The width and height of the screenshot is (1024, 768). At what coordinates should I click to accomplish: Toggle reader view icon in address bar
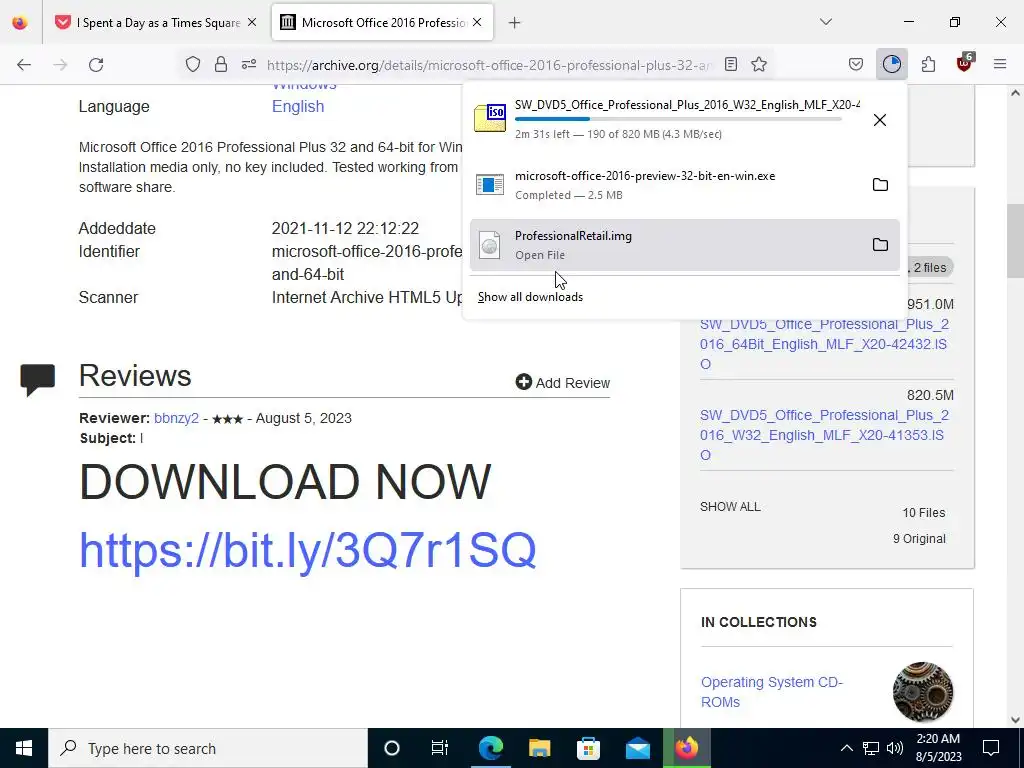[x=731, y=64]
